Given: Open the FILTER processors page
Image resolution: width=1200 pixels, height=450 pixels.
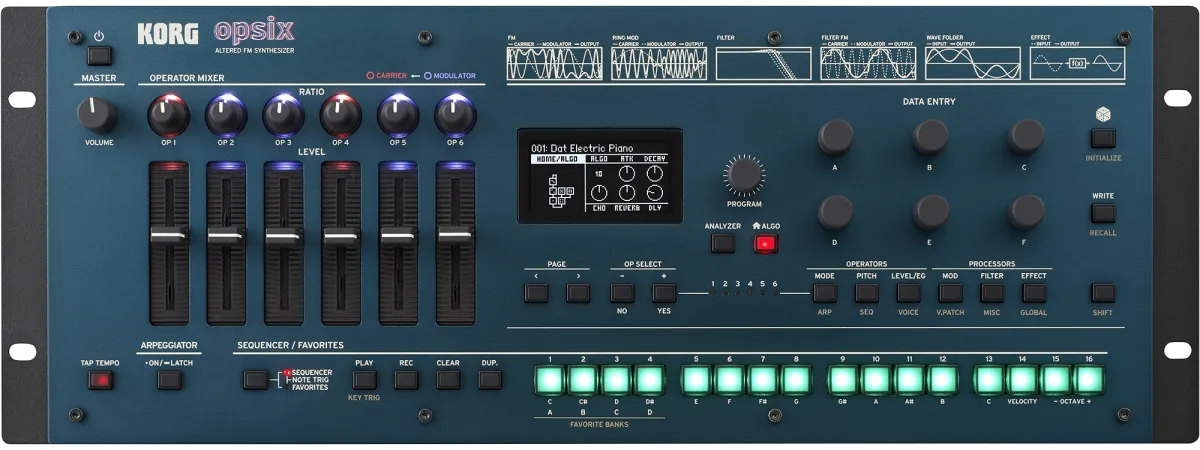Looking at the screenshot, I should tap(992, 293).
